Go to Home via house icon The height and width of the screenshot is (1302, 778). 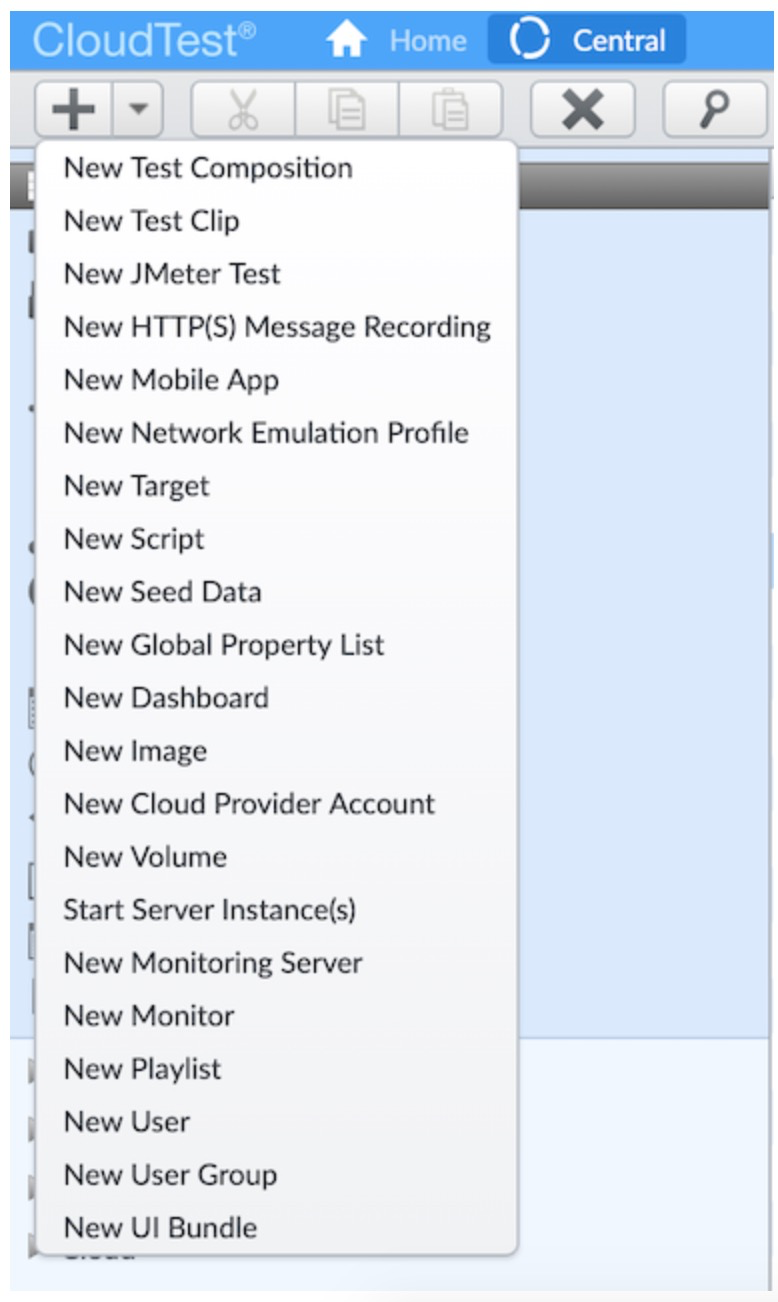coord(347,40)
